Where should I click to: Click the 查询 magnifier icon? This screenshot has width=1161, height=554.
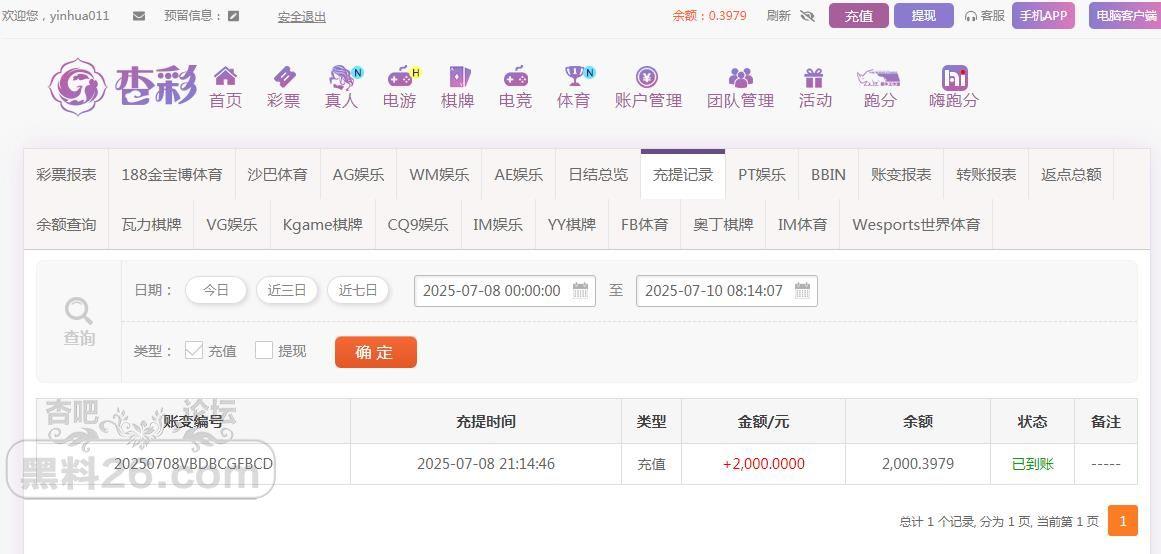click(78, 311)
